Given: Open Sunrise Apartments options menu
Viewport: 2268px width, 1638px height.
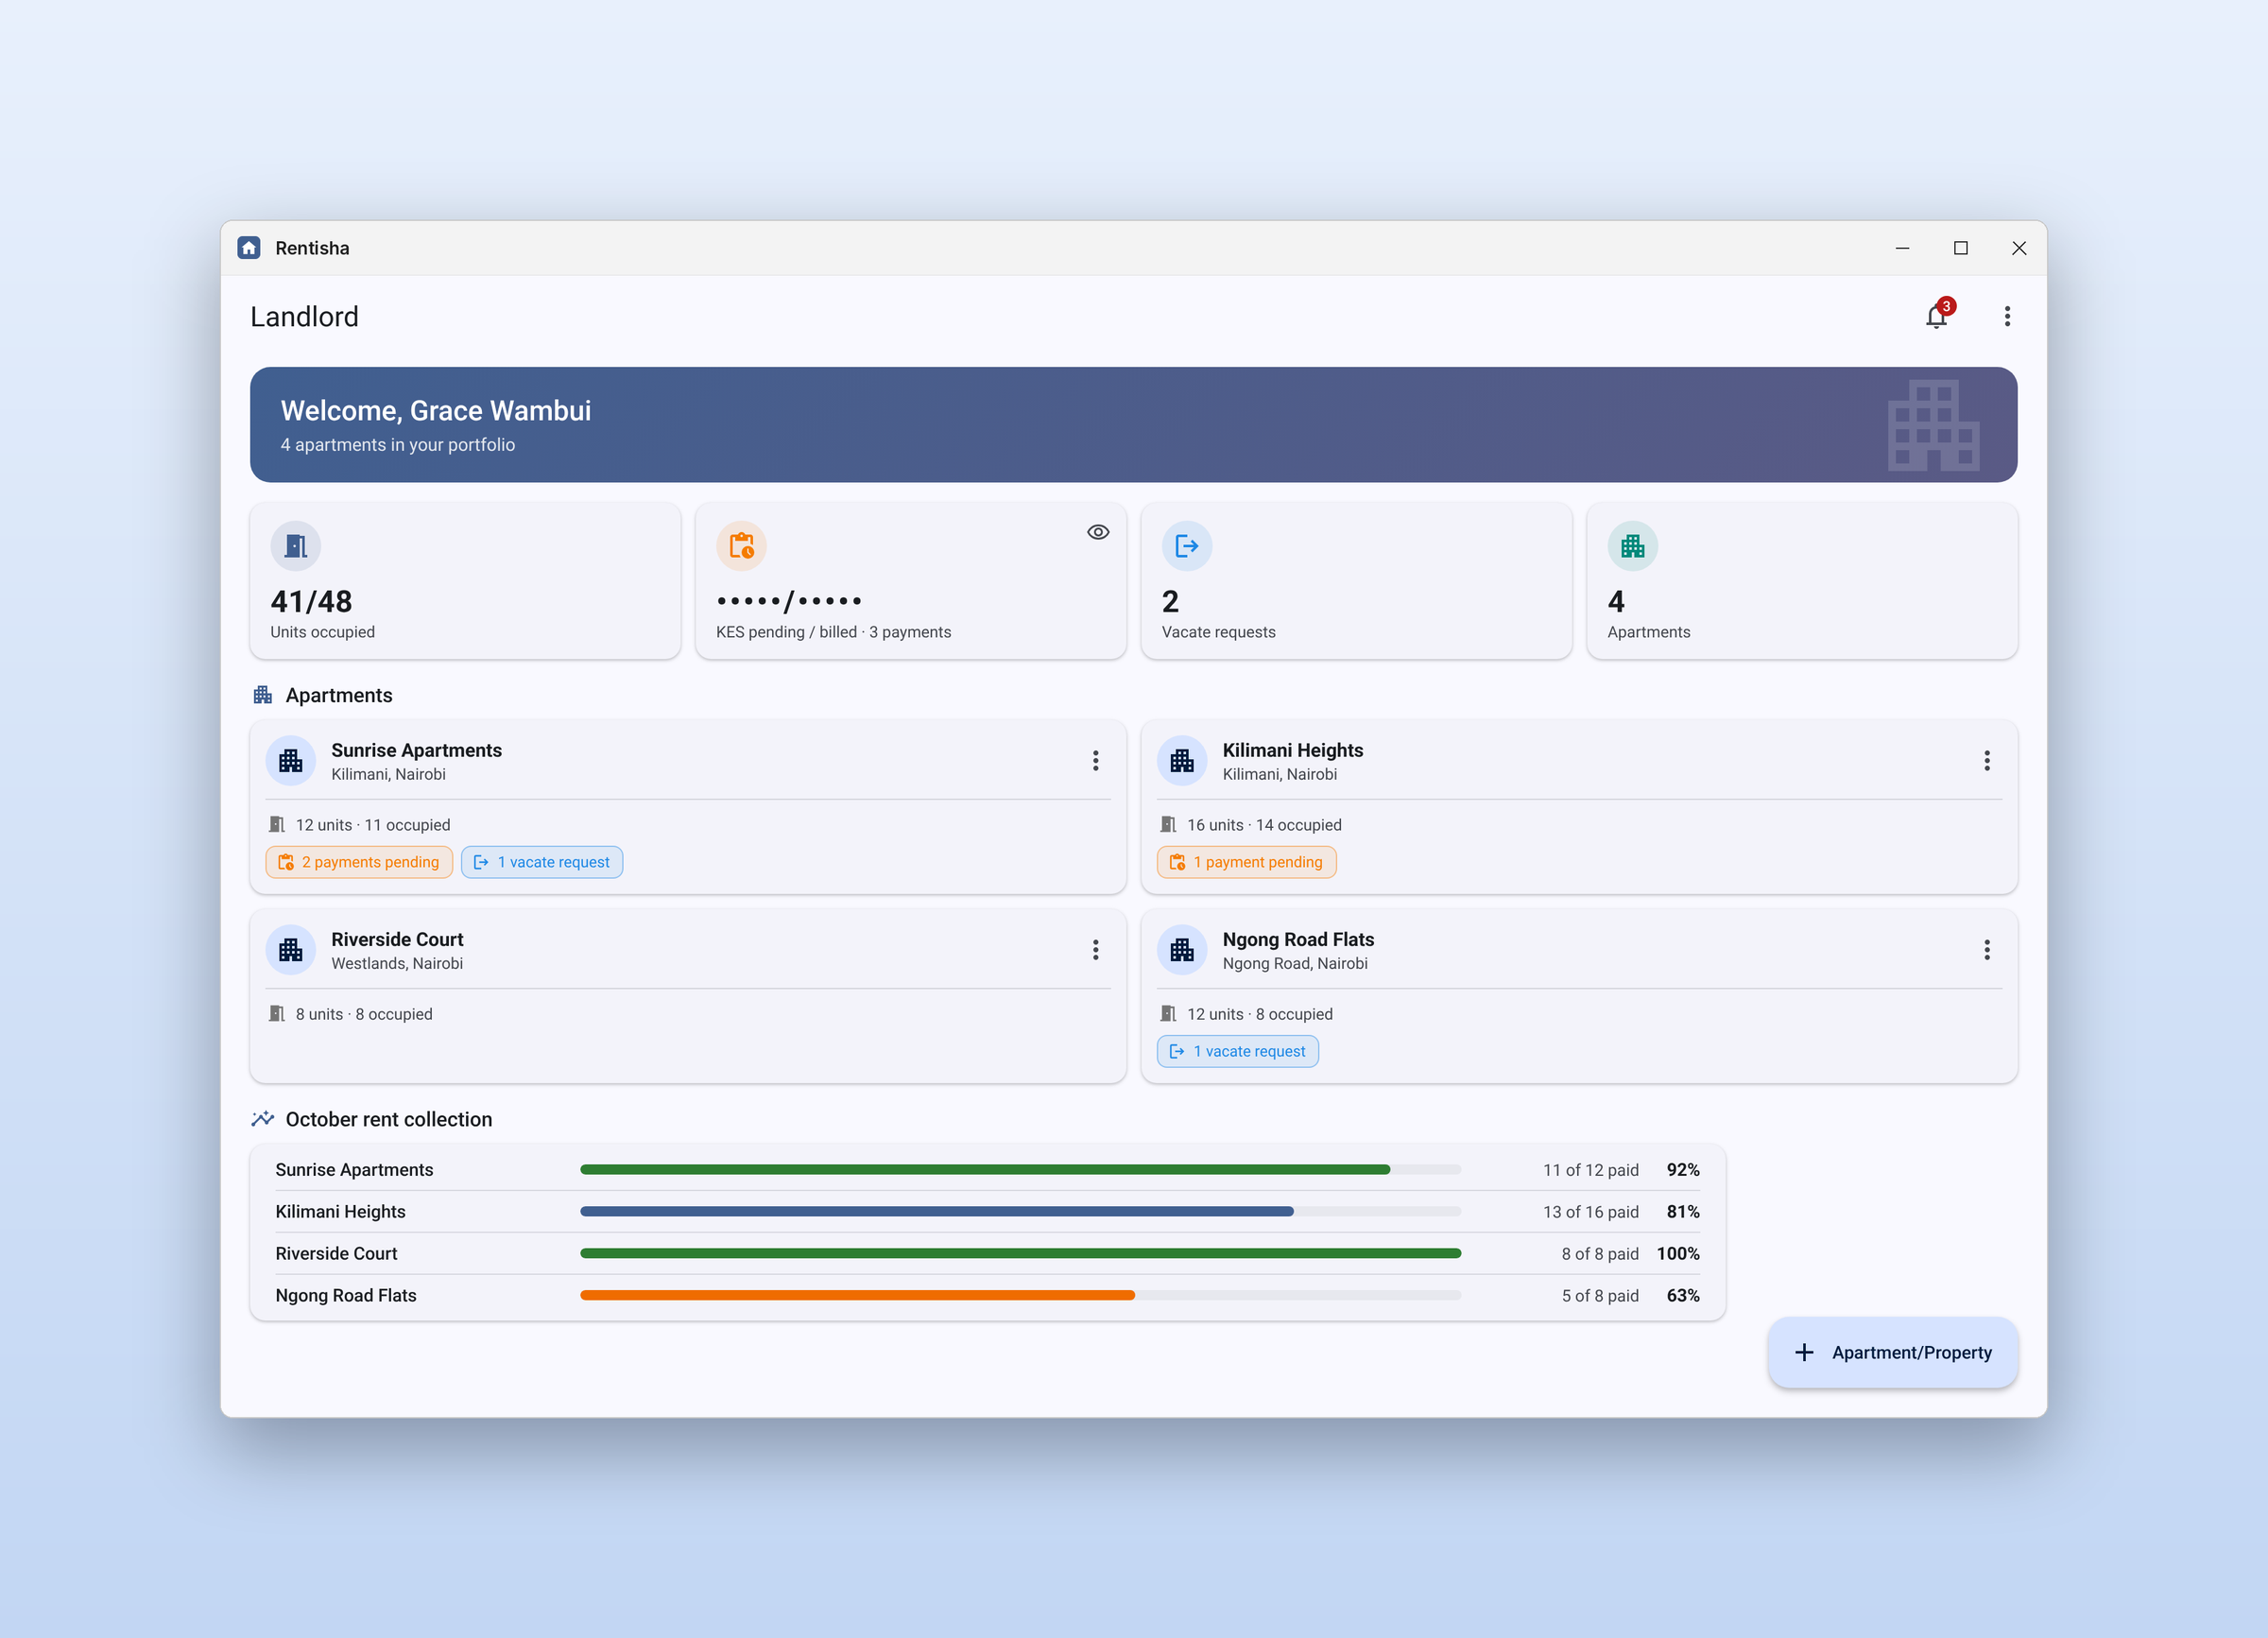Looking at the screenshot, I should coord(1096,761).
